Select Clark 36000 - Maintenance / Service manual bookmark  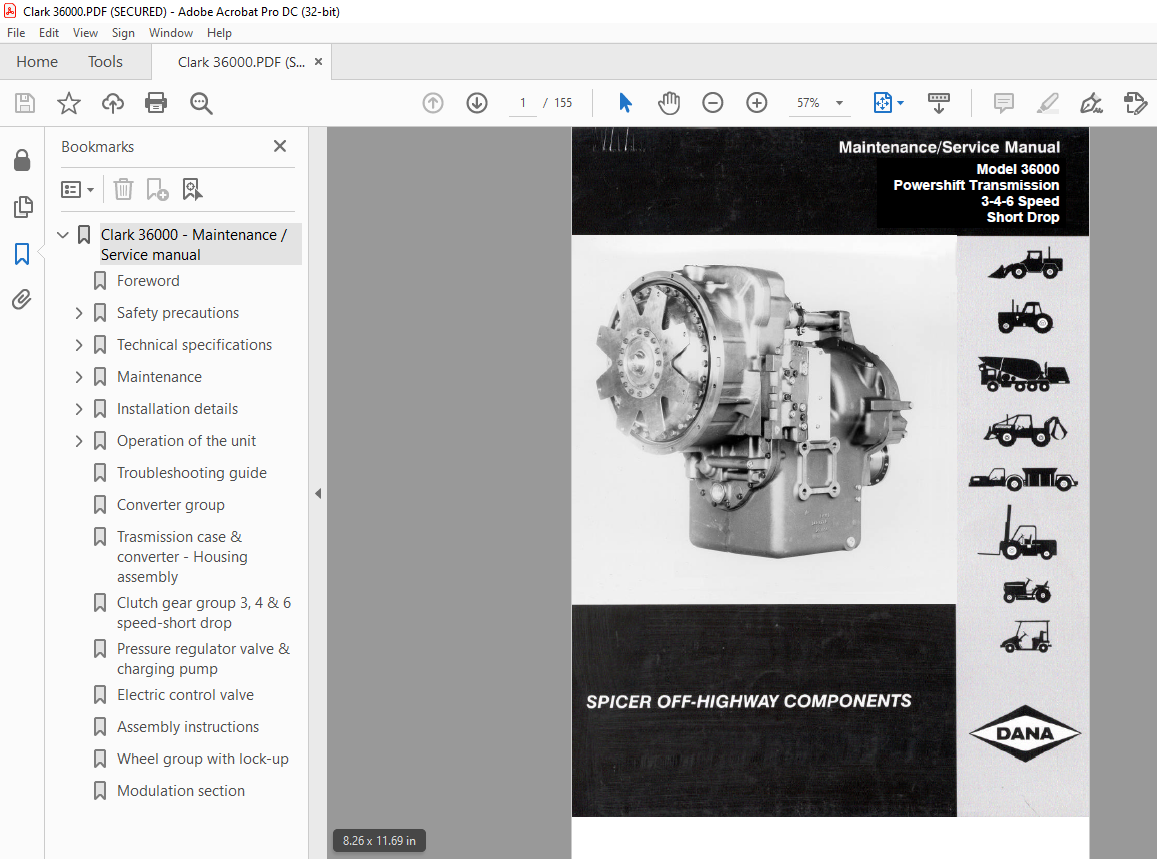pyautogui.click(x=200, y=244)
